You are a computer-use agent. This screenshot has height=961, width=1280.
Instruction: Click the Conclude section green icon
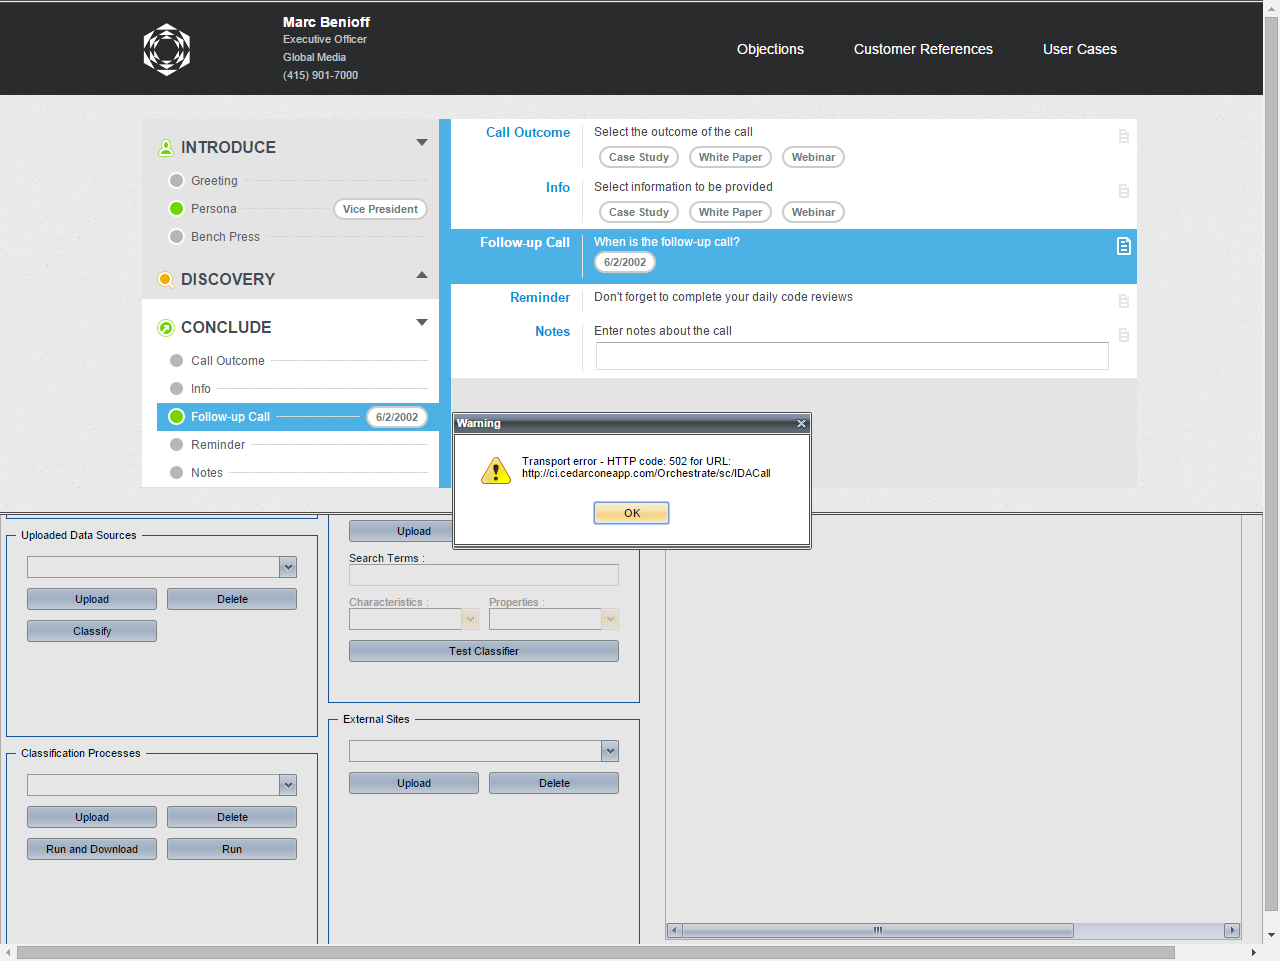[x=166, y=328]
